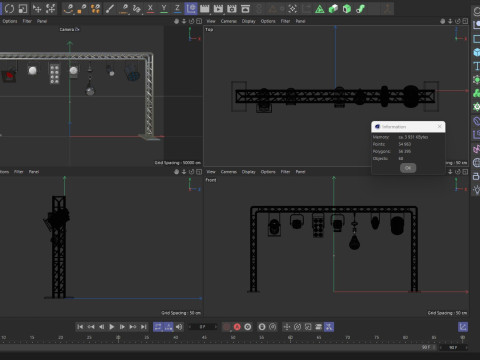Open Front viewport Cameras menu
Viewport: 480px width, 360px height.
[x=229, y=172]
